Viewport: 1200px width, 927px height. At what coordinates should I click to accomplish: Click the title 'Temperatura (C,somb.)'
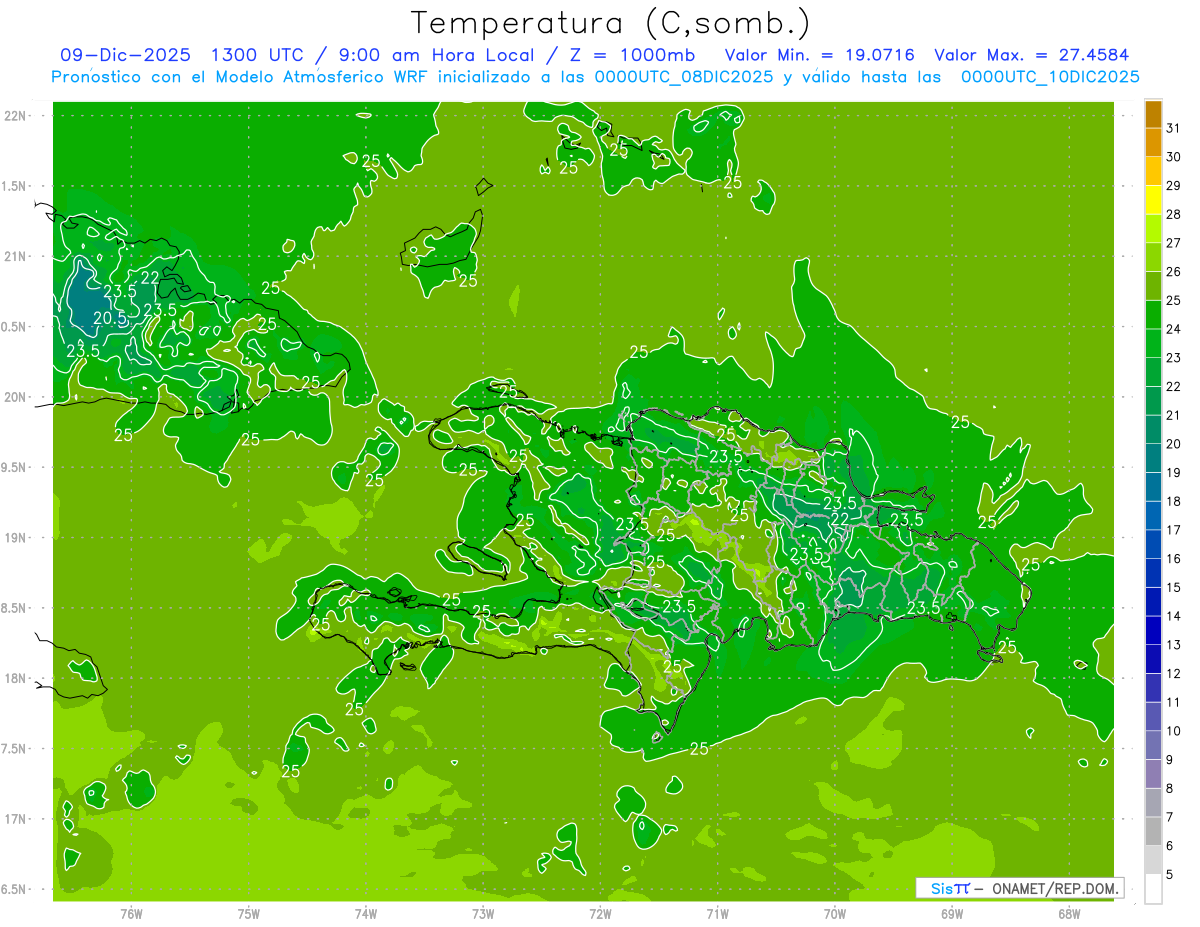click(x=611, y=23)
